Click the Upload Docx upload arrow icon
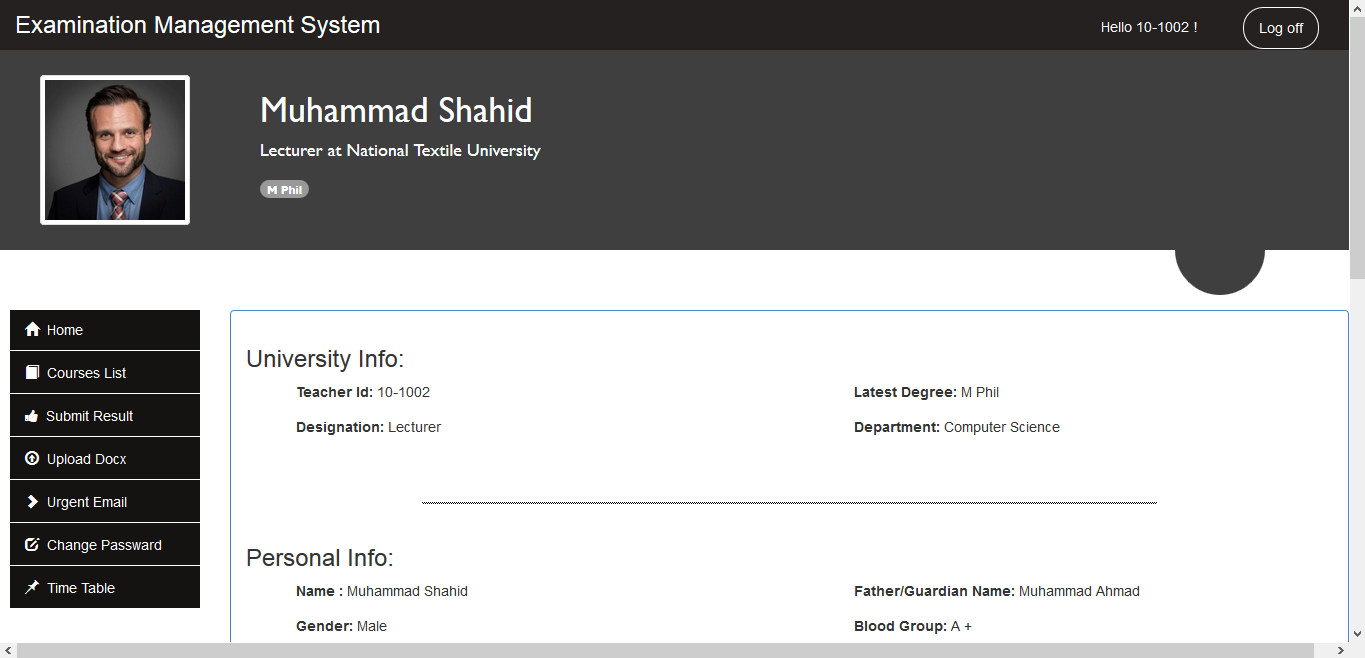Viewport: 1365px width, 658px height. click(32, 459)
